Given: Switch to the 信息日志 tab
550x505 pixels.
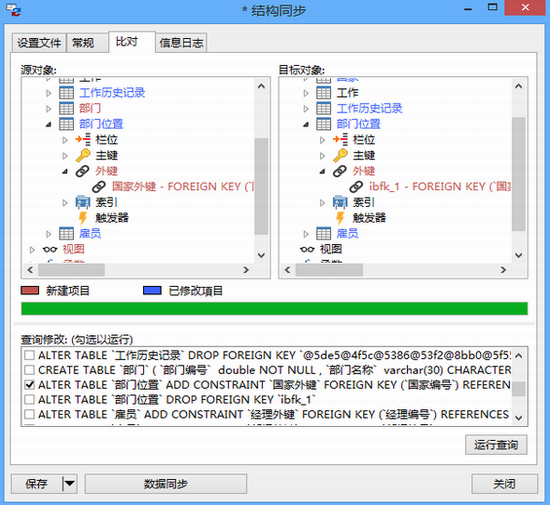Looking at the screenshot, I should point(181,43).
